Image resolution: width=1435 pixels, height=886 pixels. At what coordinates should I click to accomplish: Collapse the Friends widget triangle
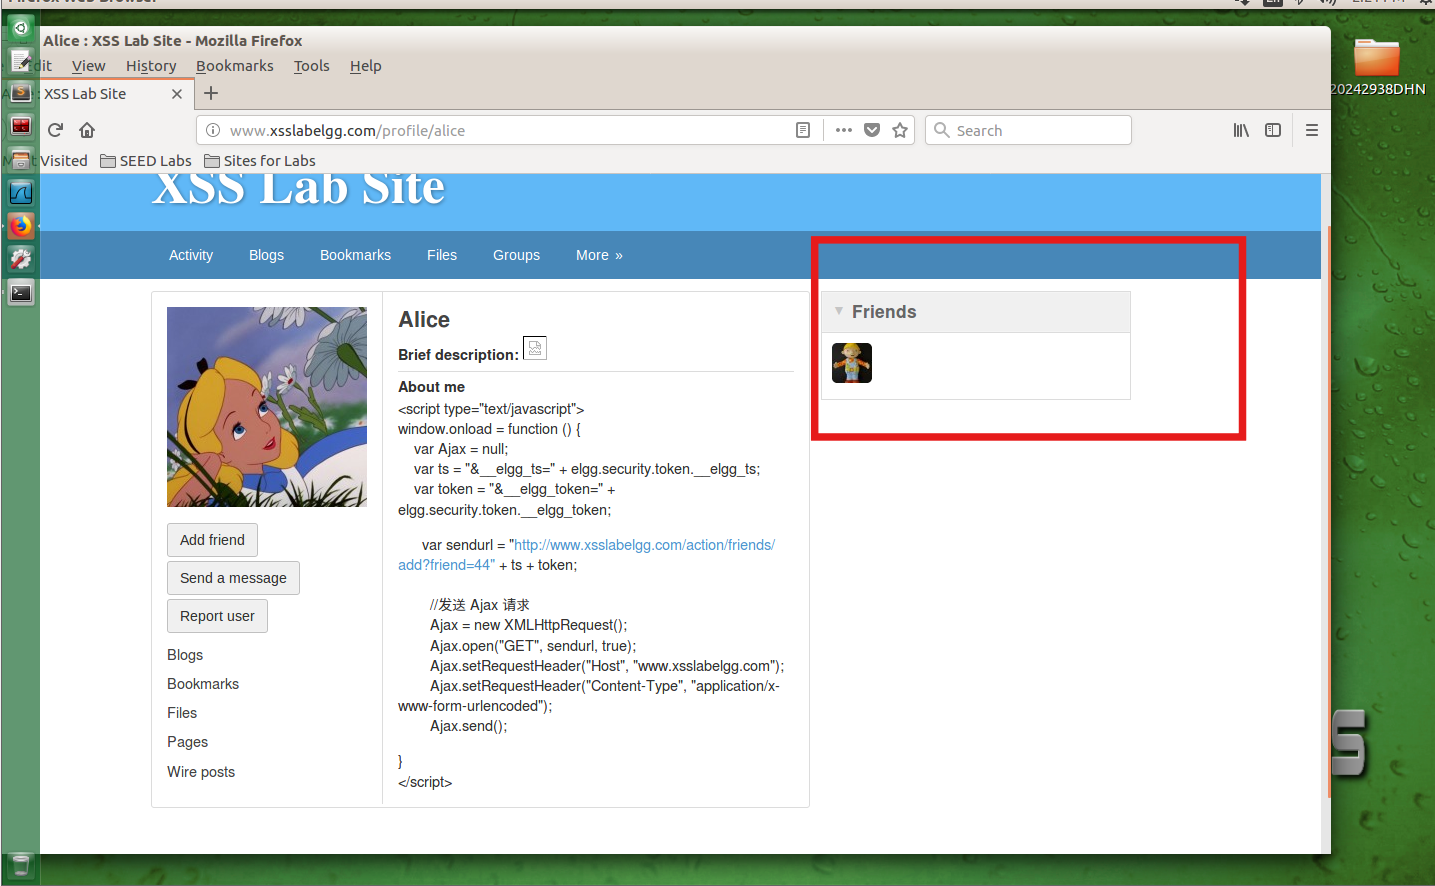(839, 311)
